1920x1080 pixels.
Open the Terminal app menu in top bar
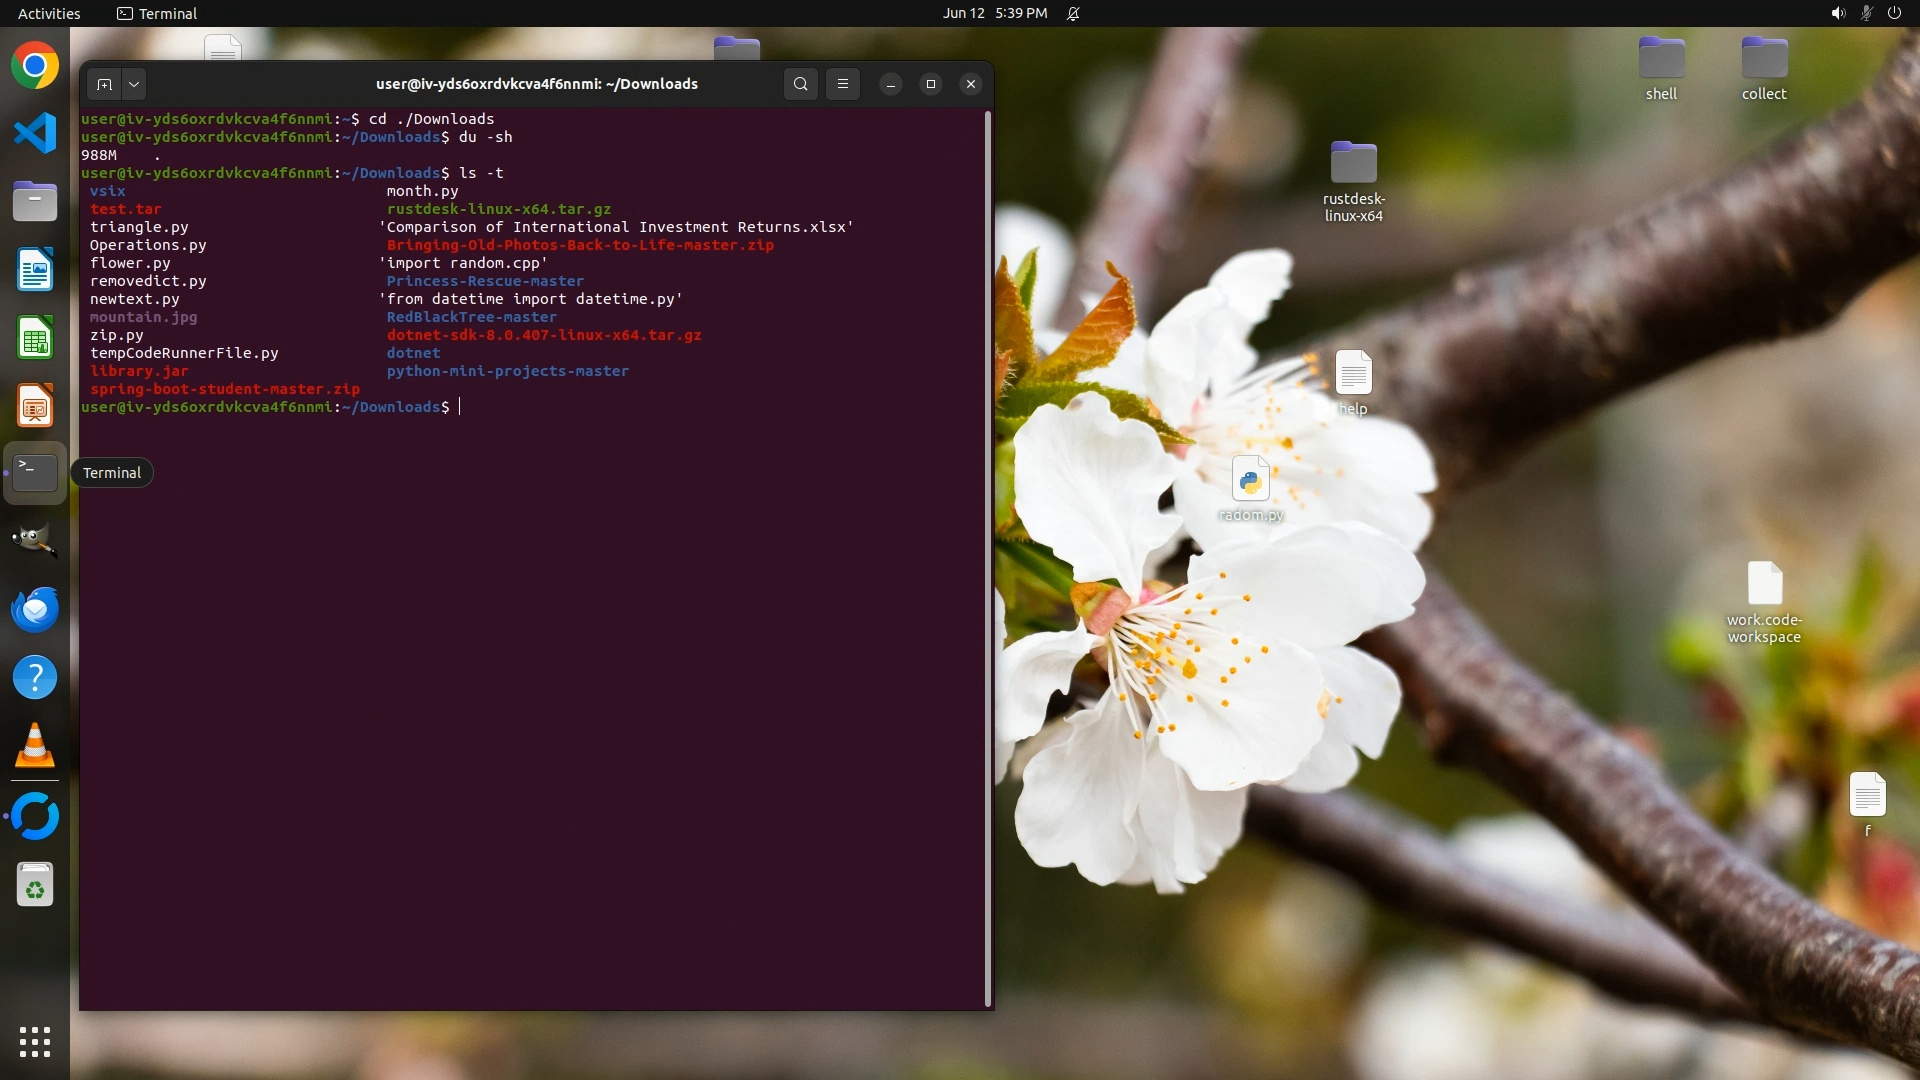pos(157,13)
